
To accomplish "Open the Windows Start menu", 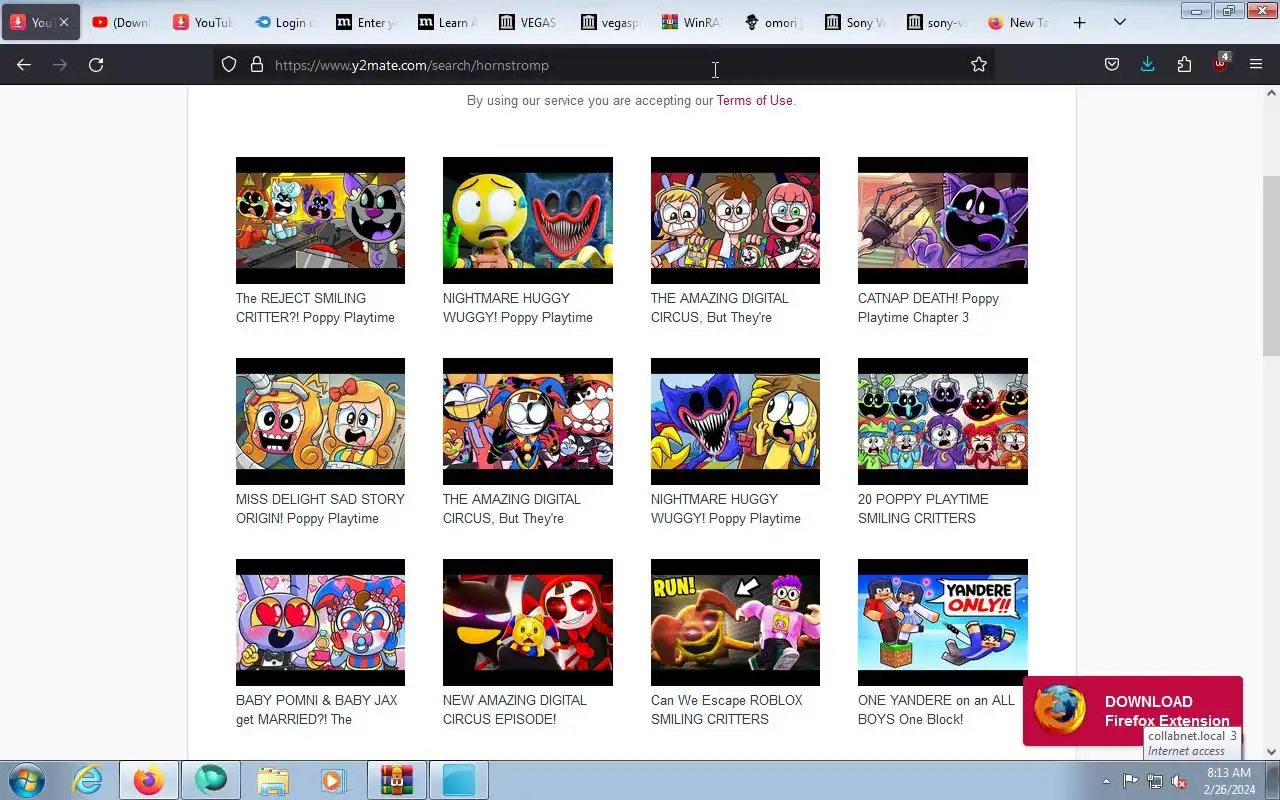I will pos(25,780).
